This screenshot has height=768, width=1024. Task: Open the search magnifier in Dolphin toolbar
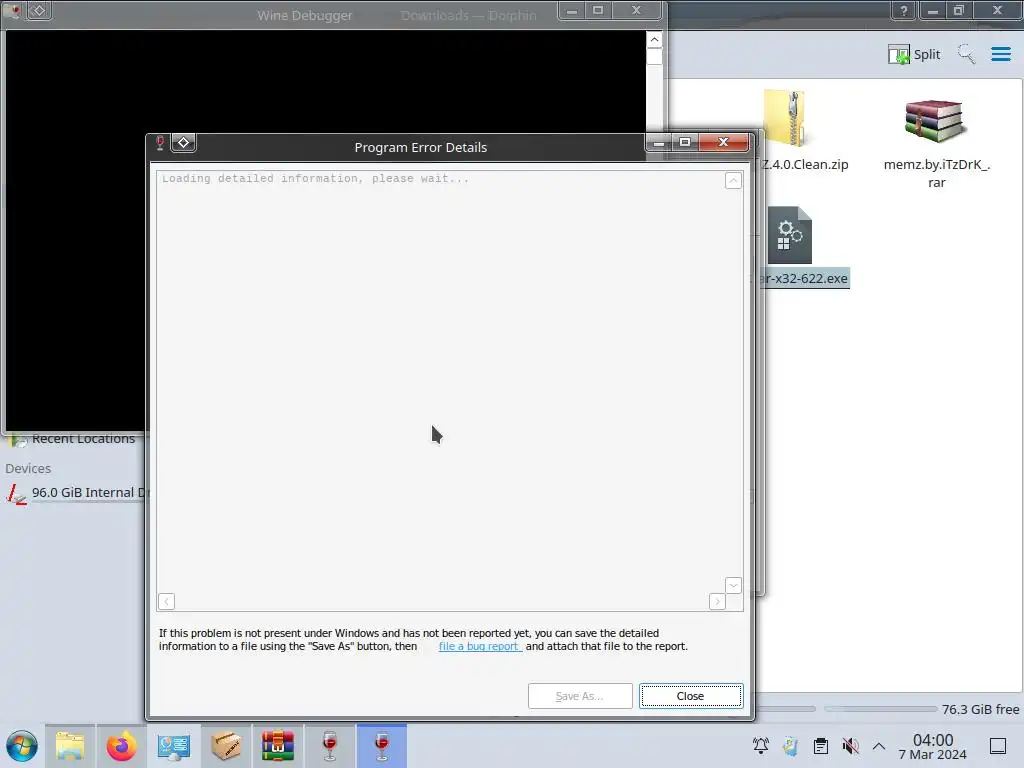point(967,54)
